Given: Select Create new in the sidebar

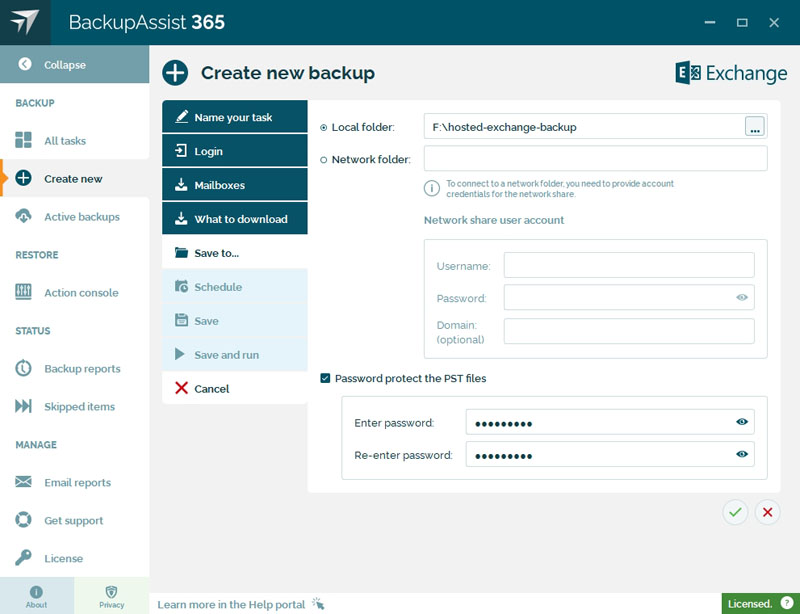Looking at the screenshot, I should point(74,179).
